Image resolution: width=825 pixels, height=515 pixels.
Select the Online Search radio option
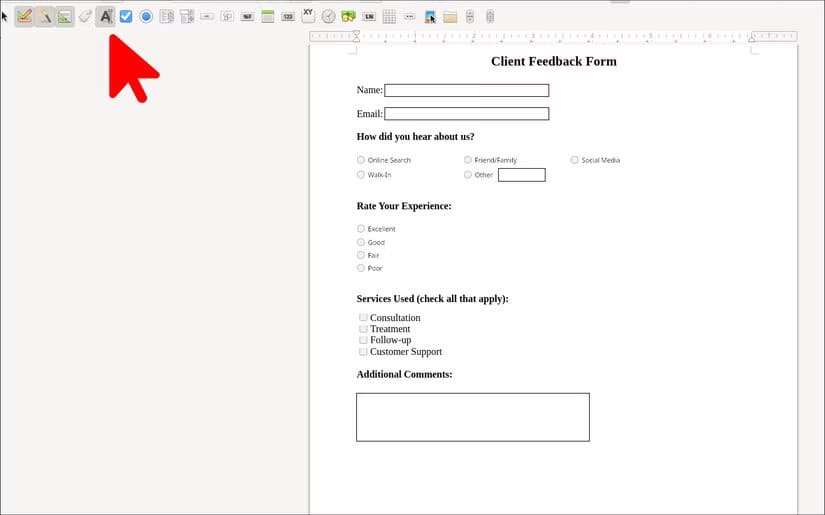click(x=360, y=160)
